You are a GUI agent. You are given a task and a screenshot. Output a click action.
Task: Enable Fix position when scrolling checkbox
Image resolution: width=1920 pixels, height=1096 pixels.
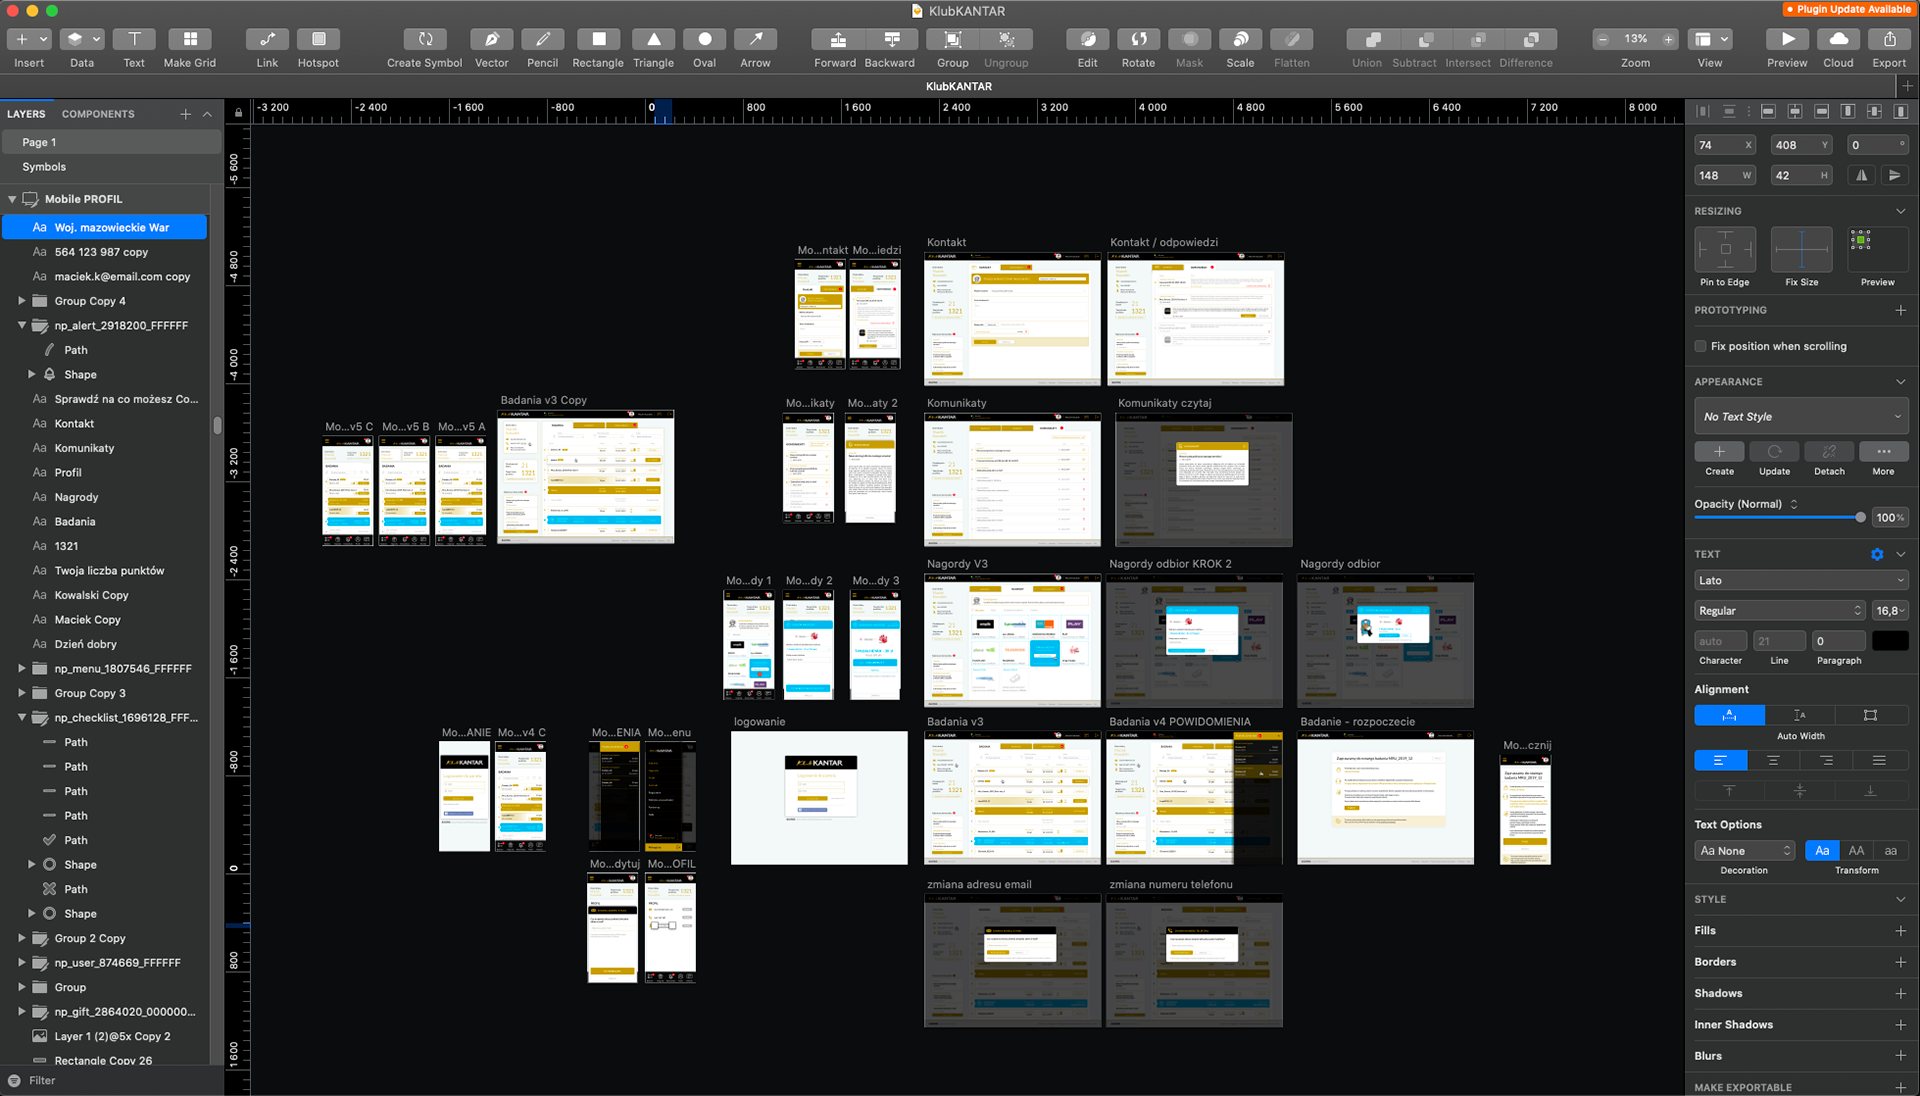[1700, 346]
